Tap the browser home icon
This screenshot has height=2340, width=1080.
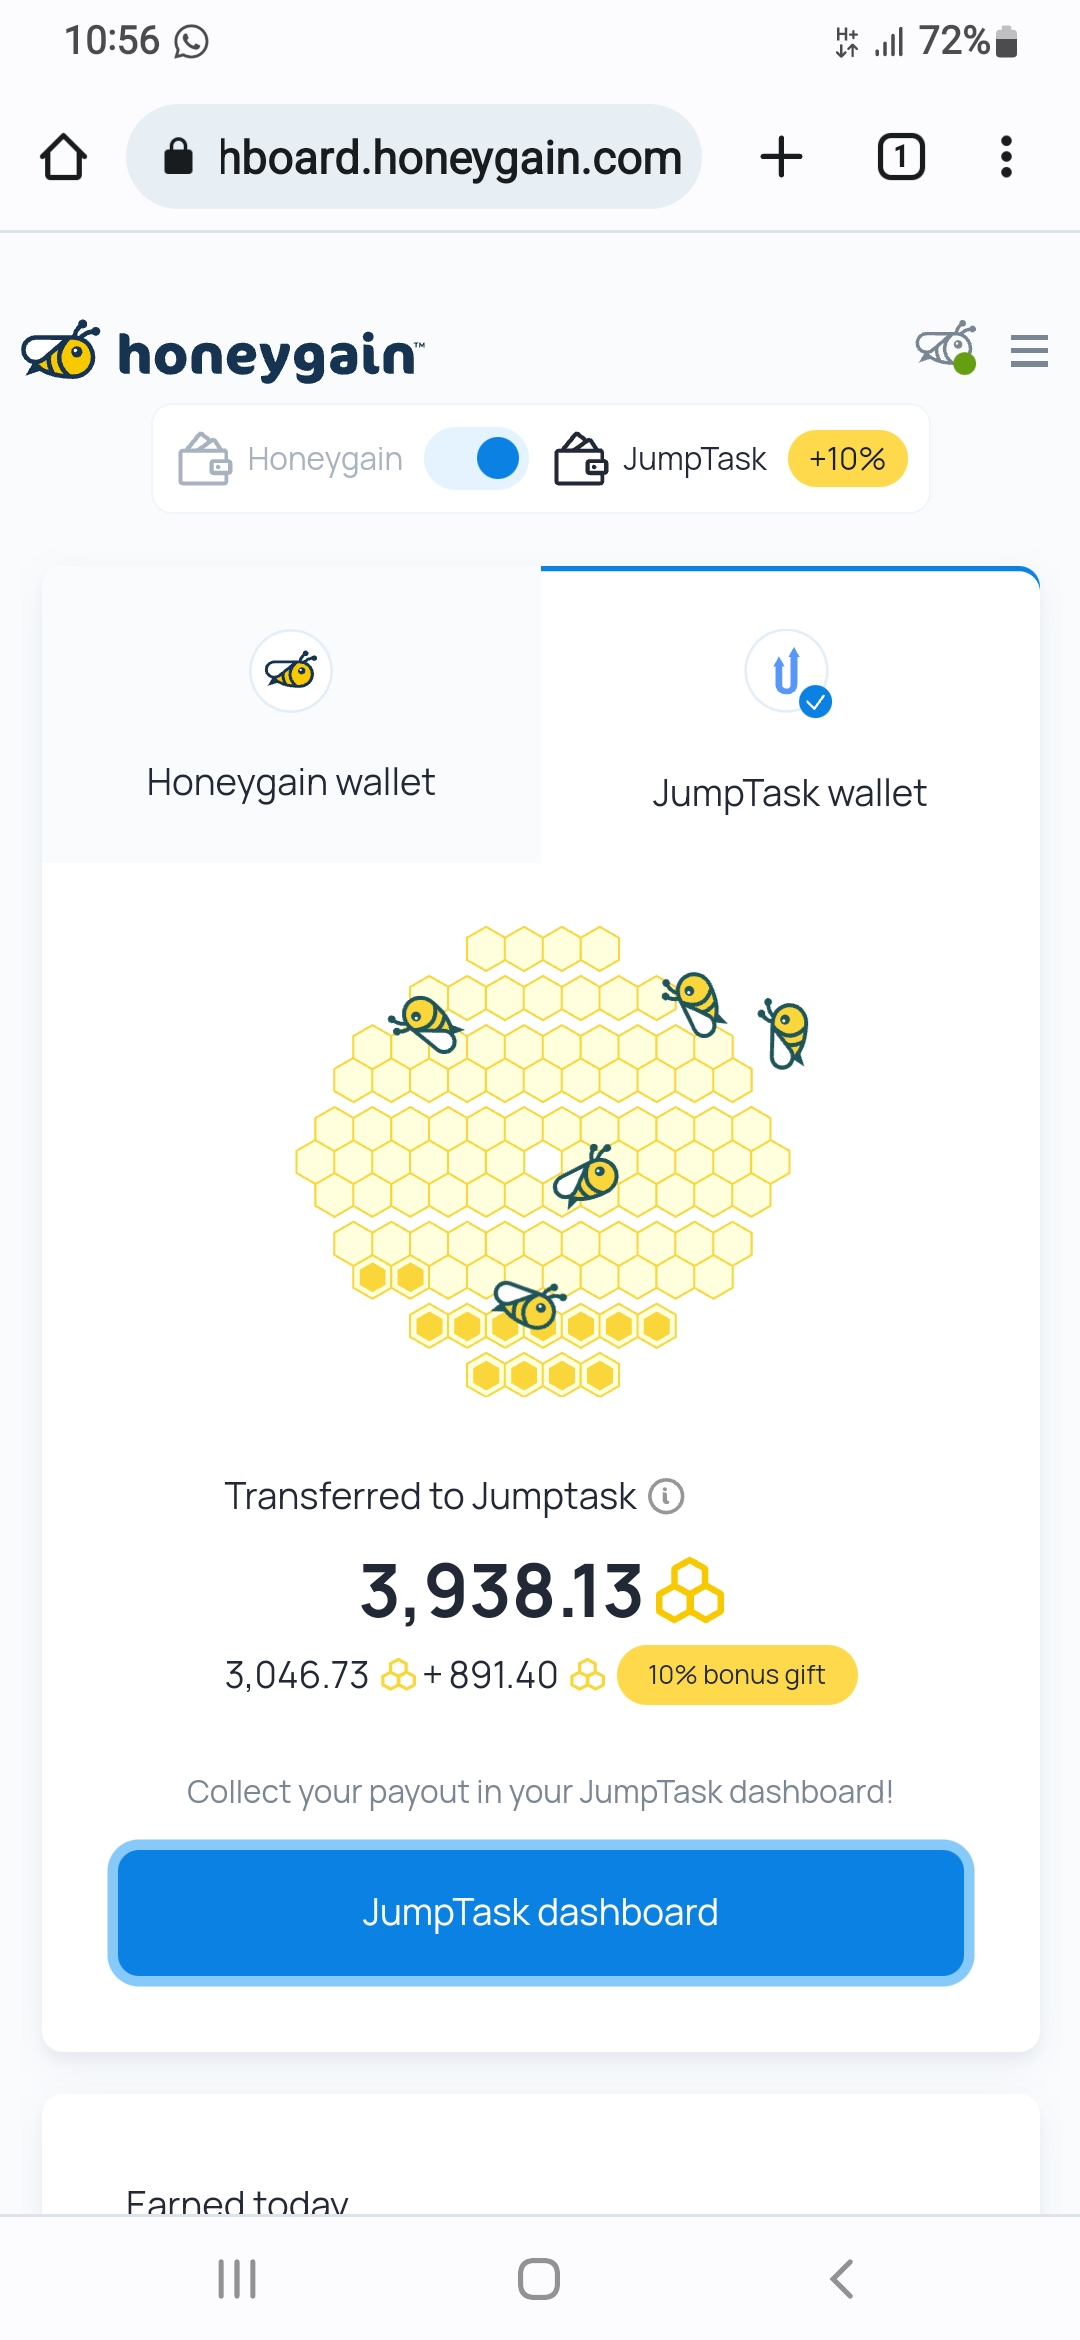coord(63,157)
